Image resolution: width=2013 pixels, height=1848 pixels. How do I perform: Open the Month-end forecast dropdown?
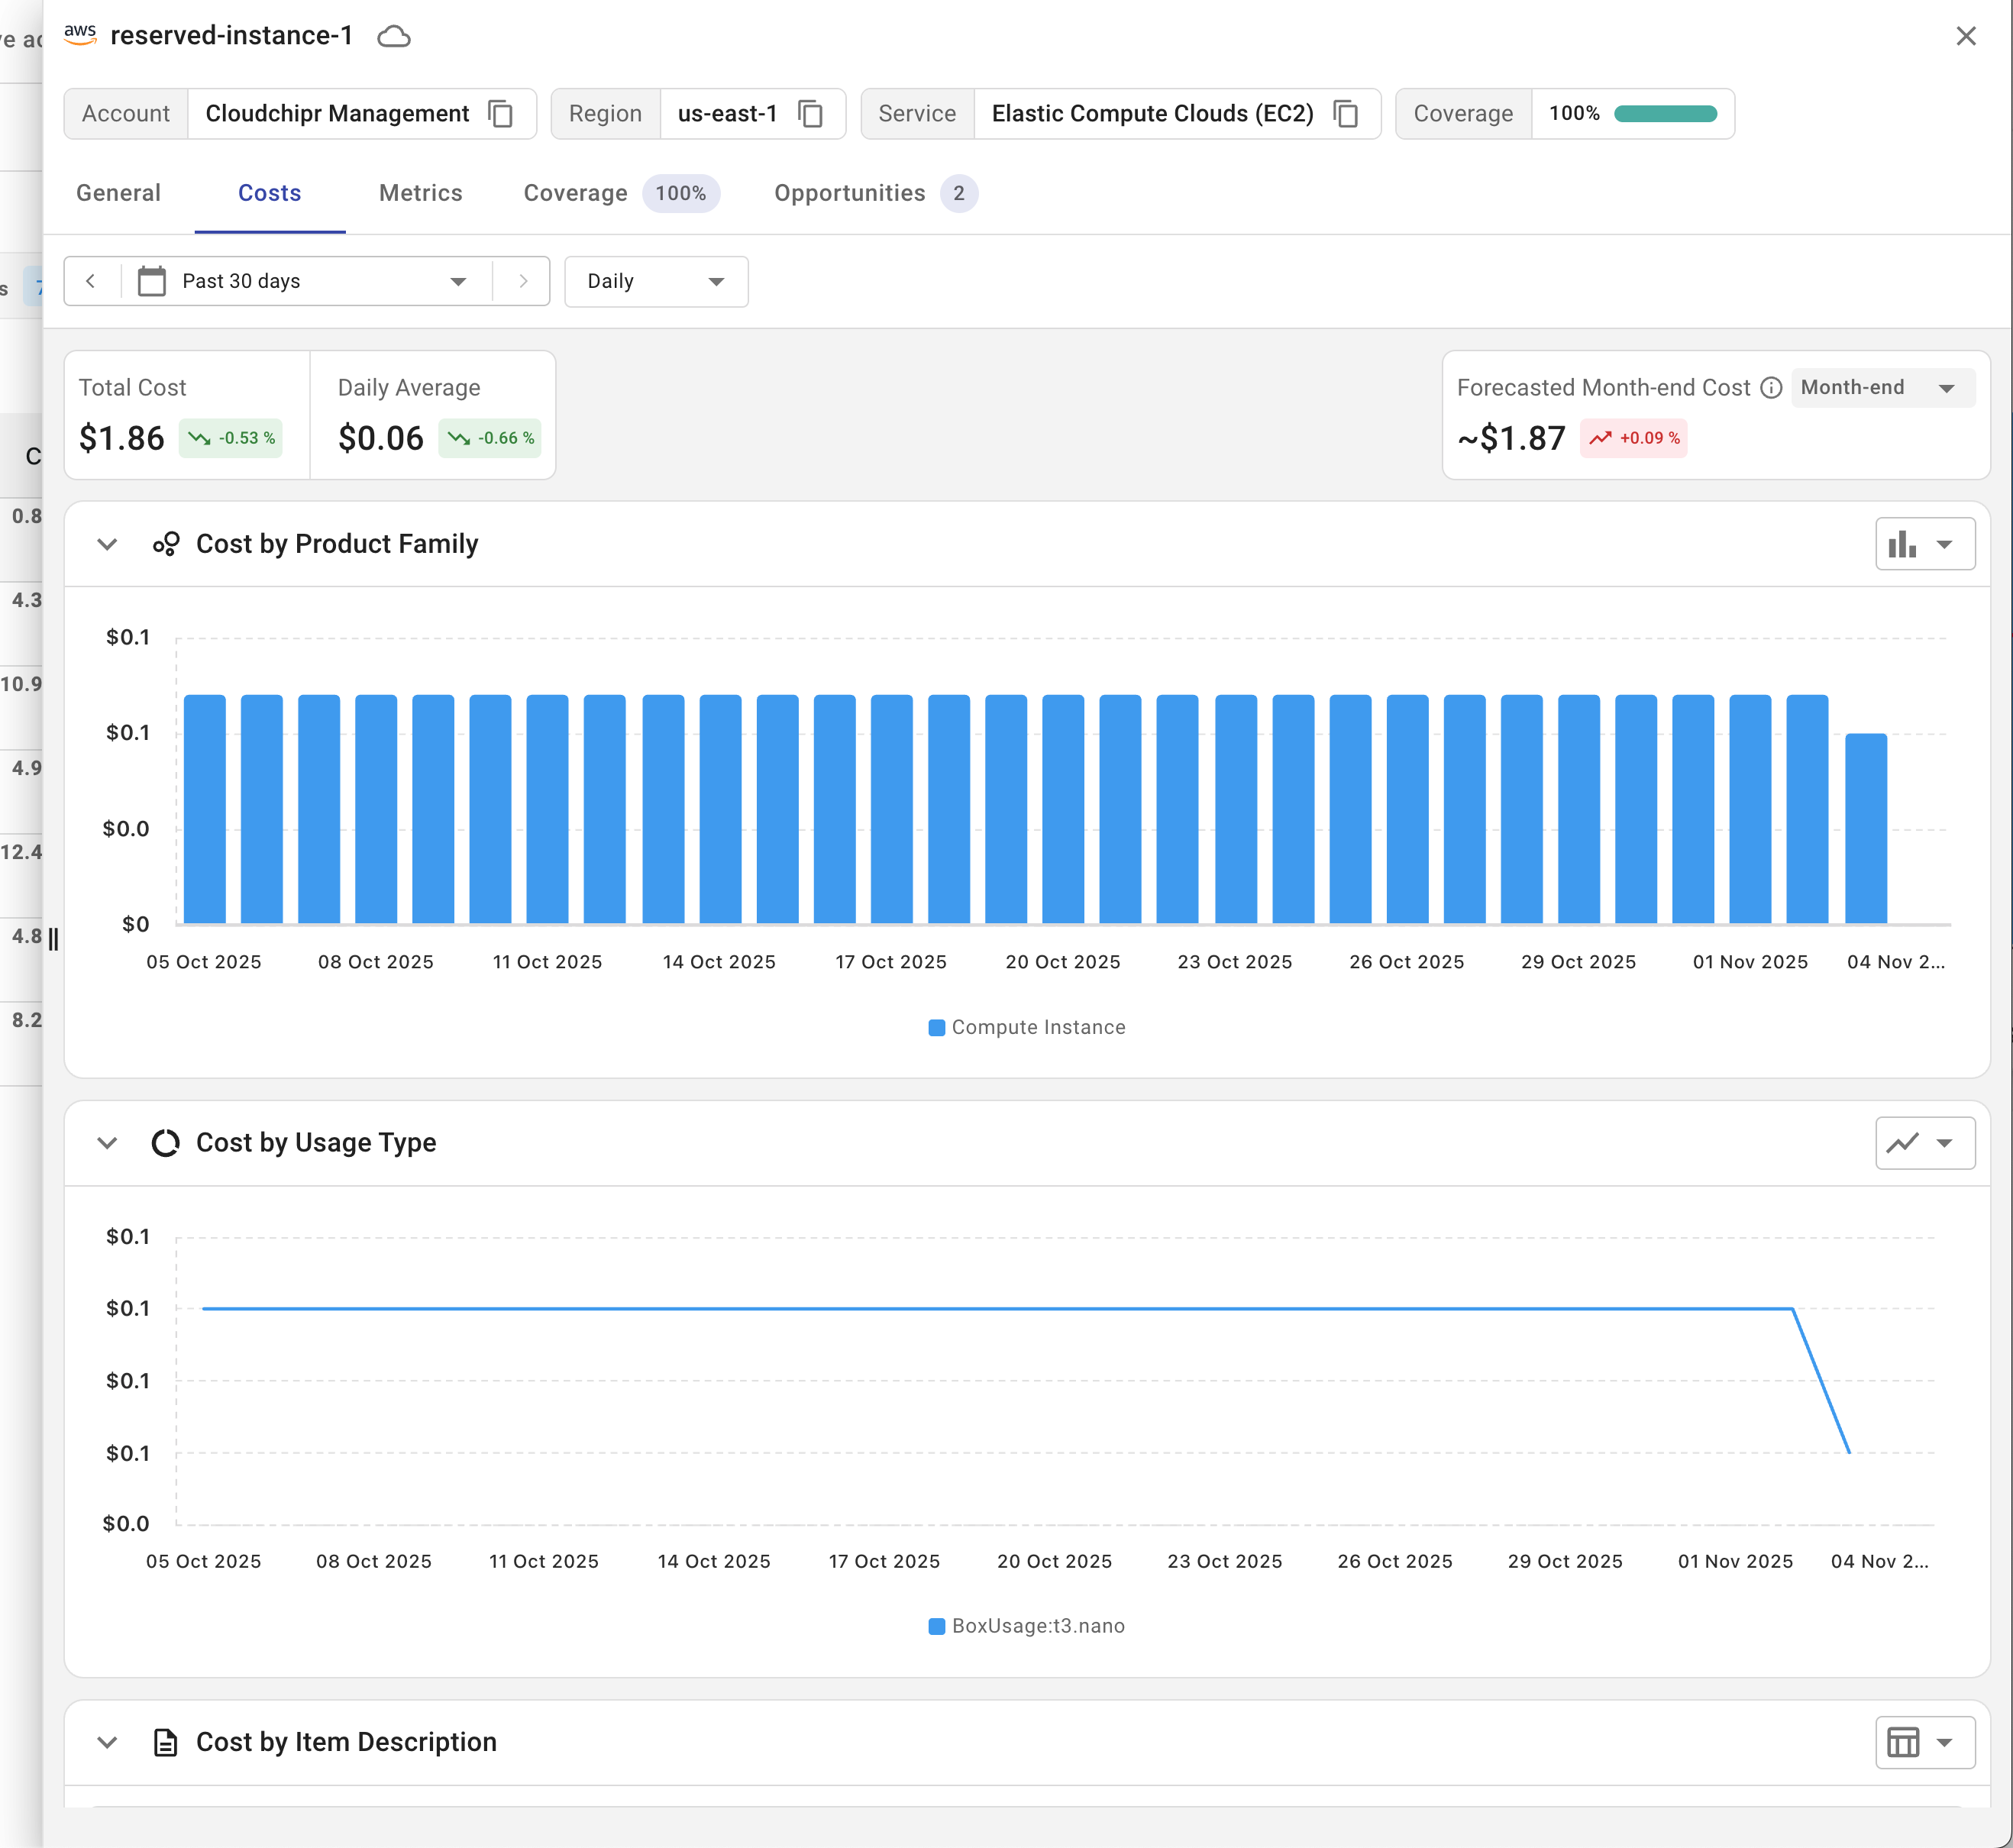click(1882, 388)
